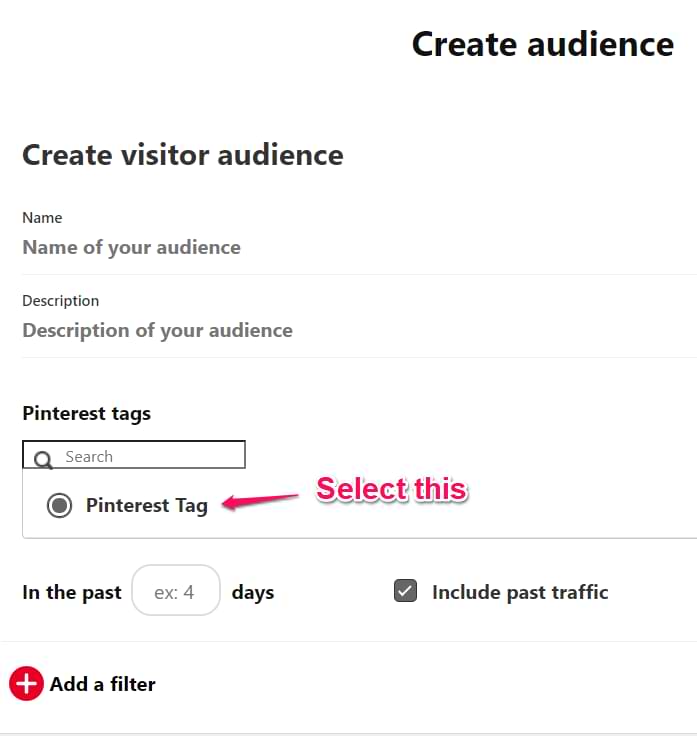This screenshot has width=697, height=736.
Task: Click the Create visitor audience heading
Action: (183, 155)
